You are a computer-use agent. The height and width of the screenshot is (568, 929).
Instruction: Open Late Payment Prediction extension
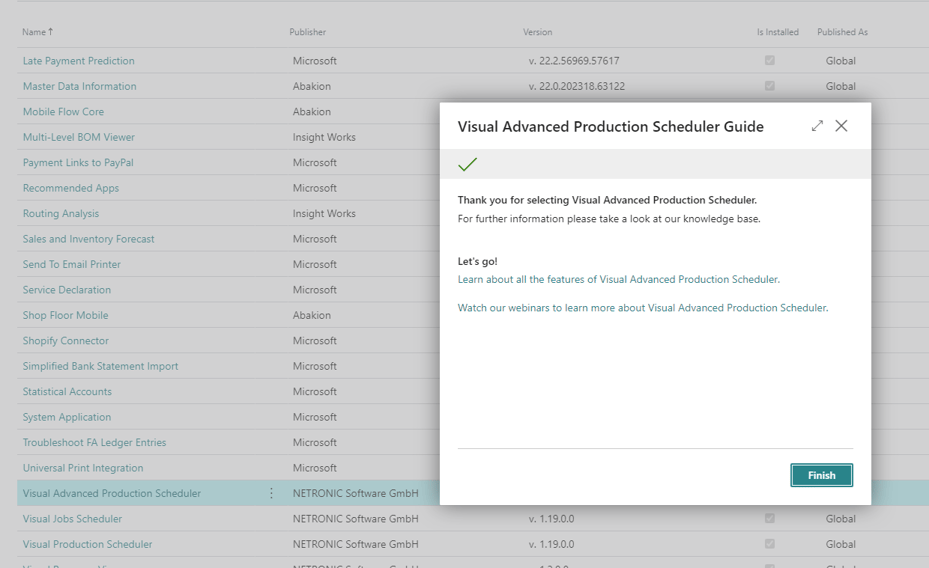[79, 61]
